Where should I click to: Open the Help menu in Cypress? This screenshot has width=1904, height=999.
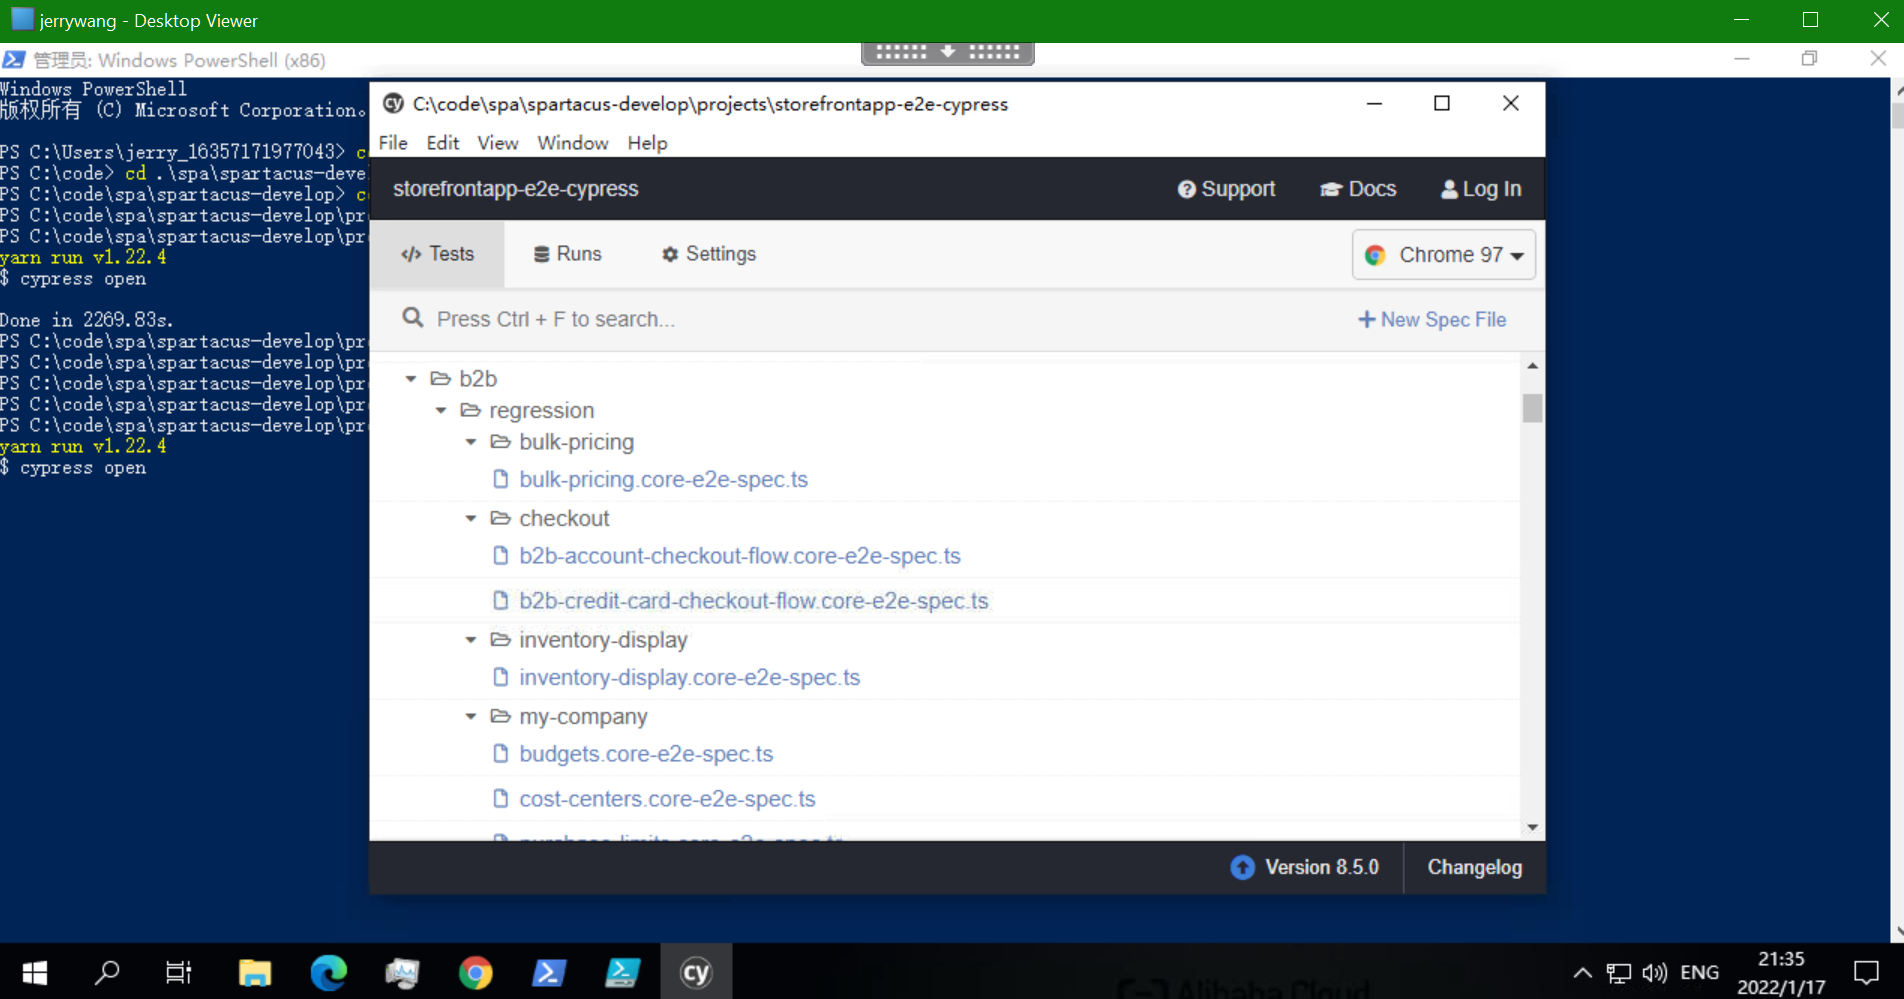(x=648, y=143)
